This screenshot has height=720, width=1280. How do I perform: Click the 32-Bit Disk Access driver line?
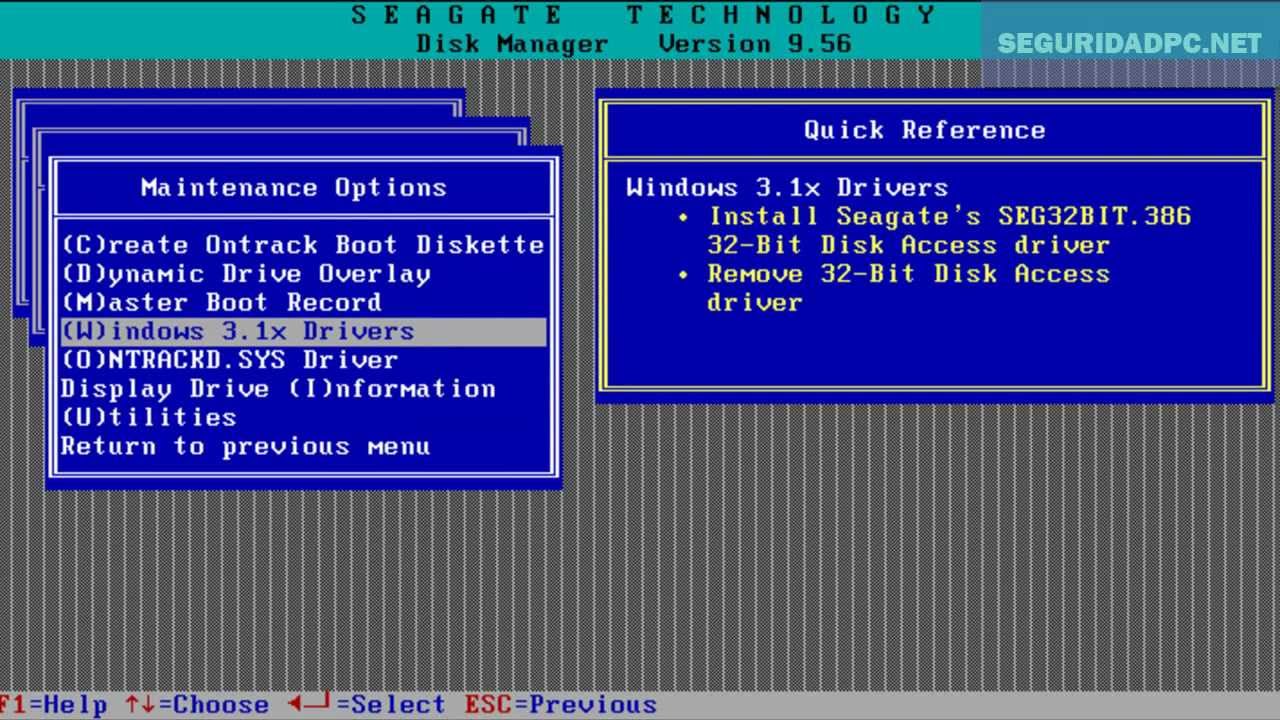909,245
